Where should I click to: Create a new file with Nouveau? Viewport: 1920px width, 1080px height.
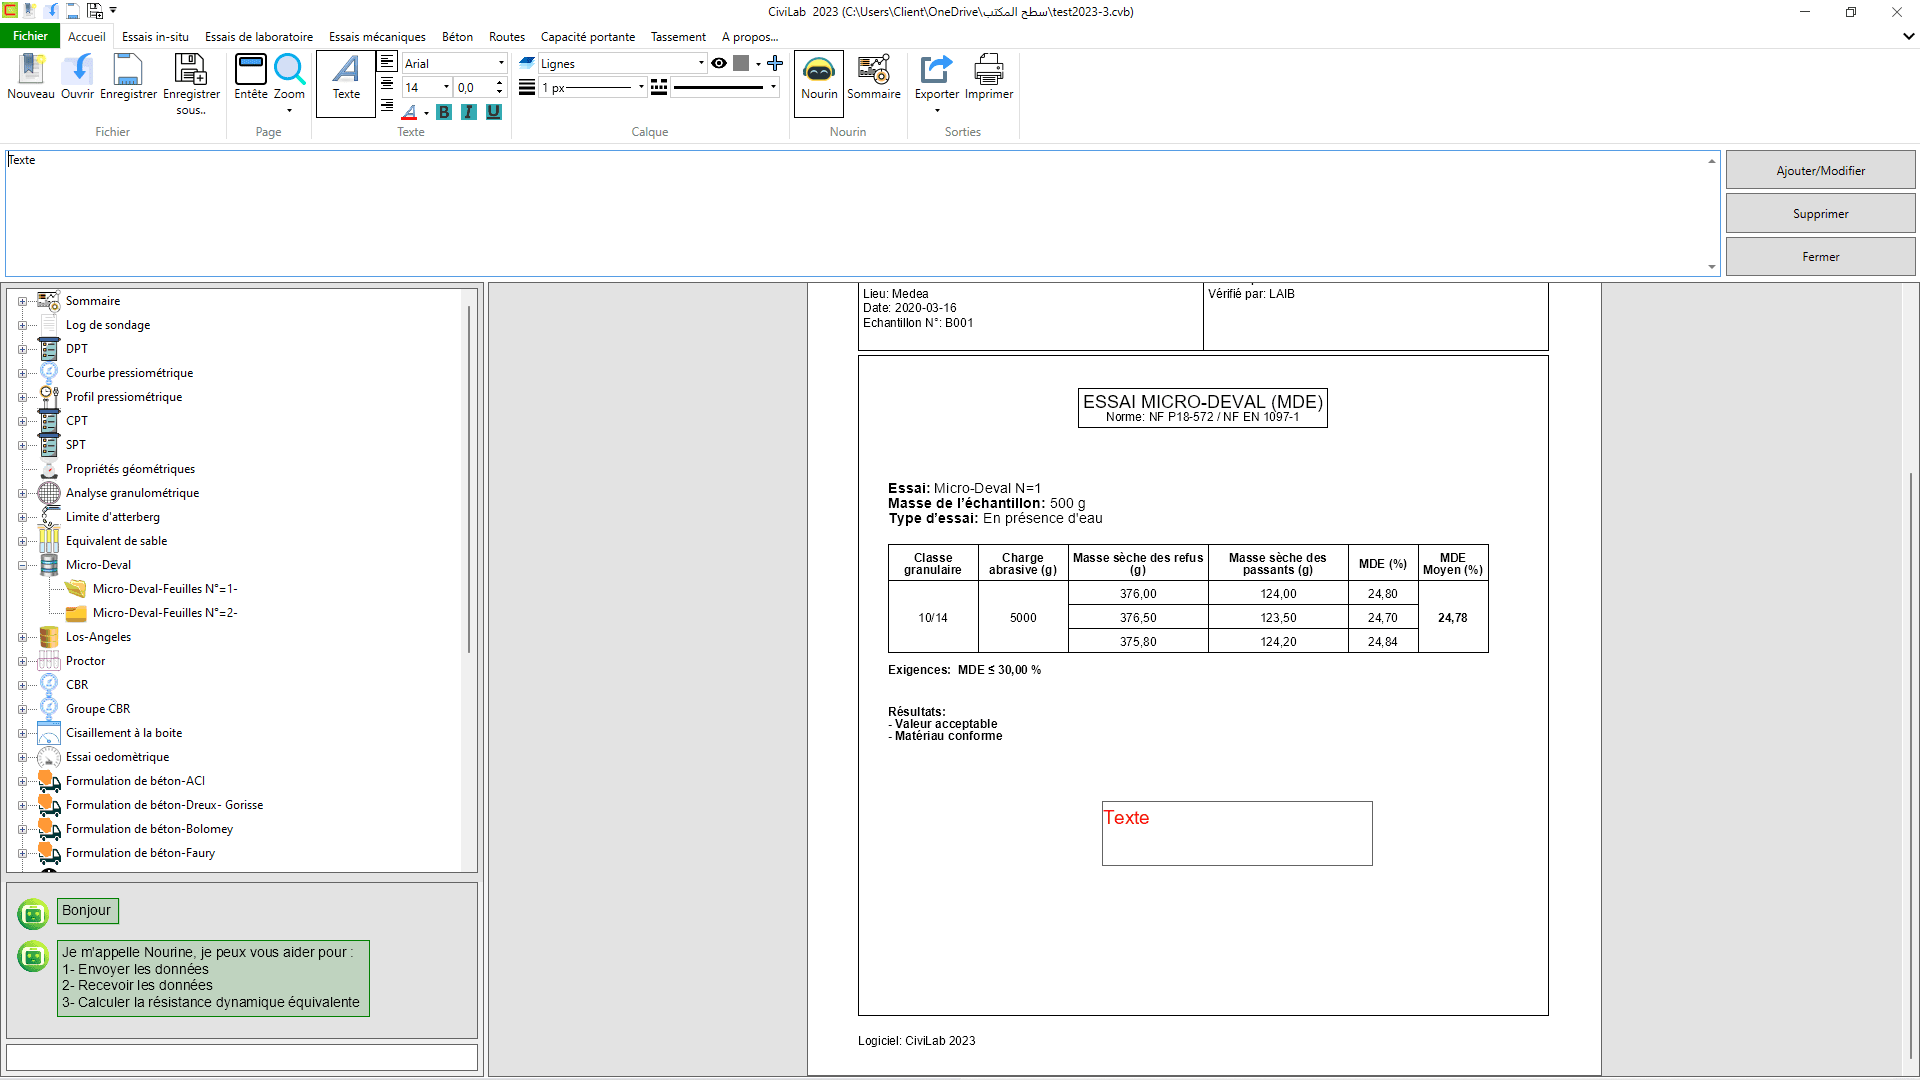[x=31, y=77]
